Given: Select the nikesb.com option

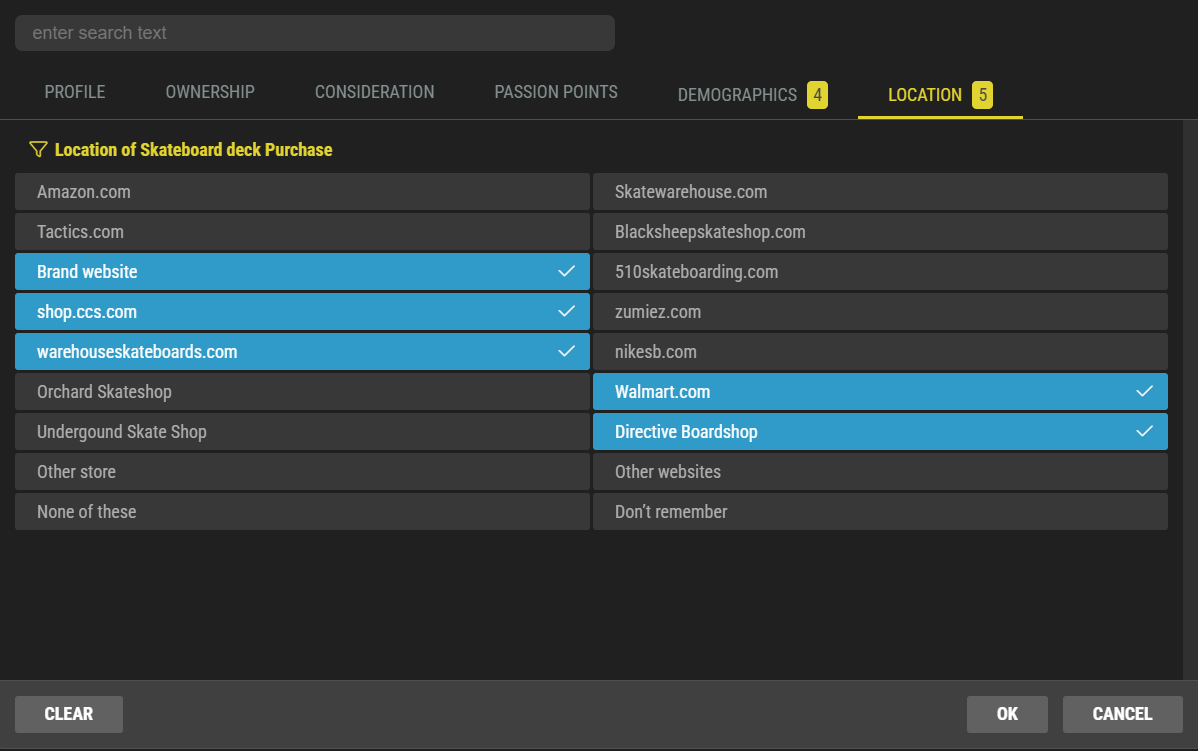Looking at the screenshot, I should click(x=880, y=351).
